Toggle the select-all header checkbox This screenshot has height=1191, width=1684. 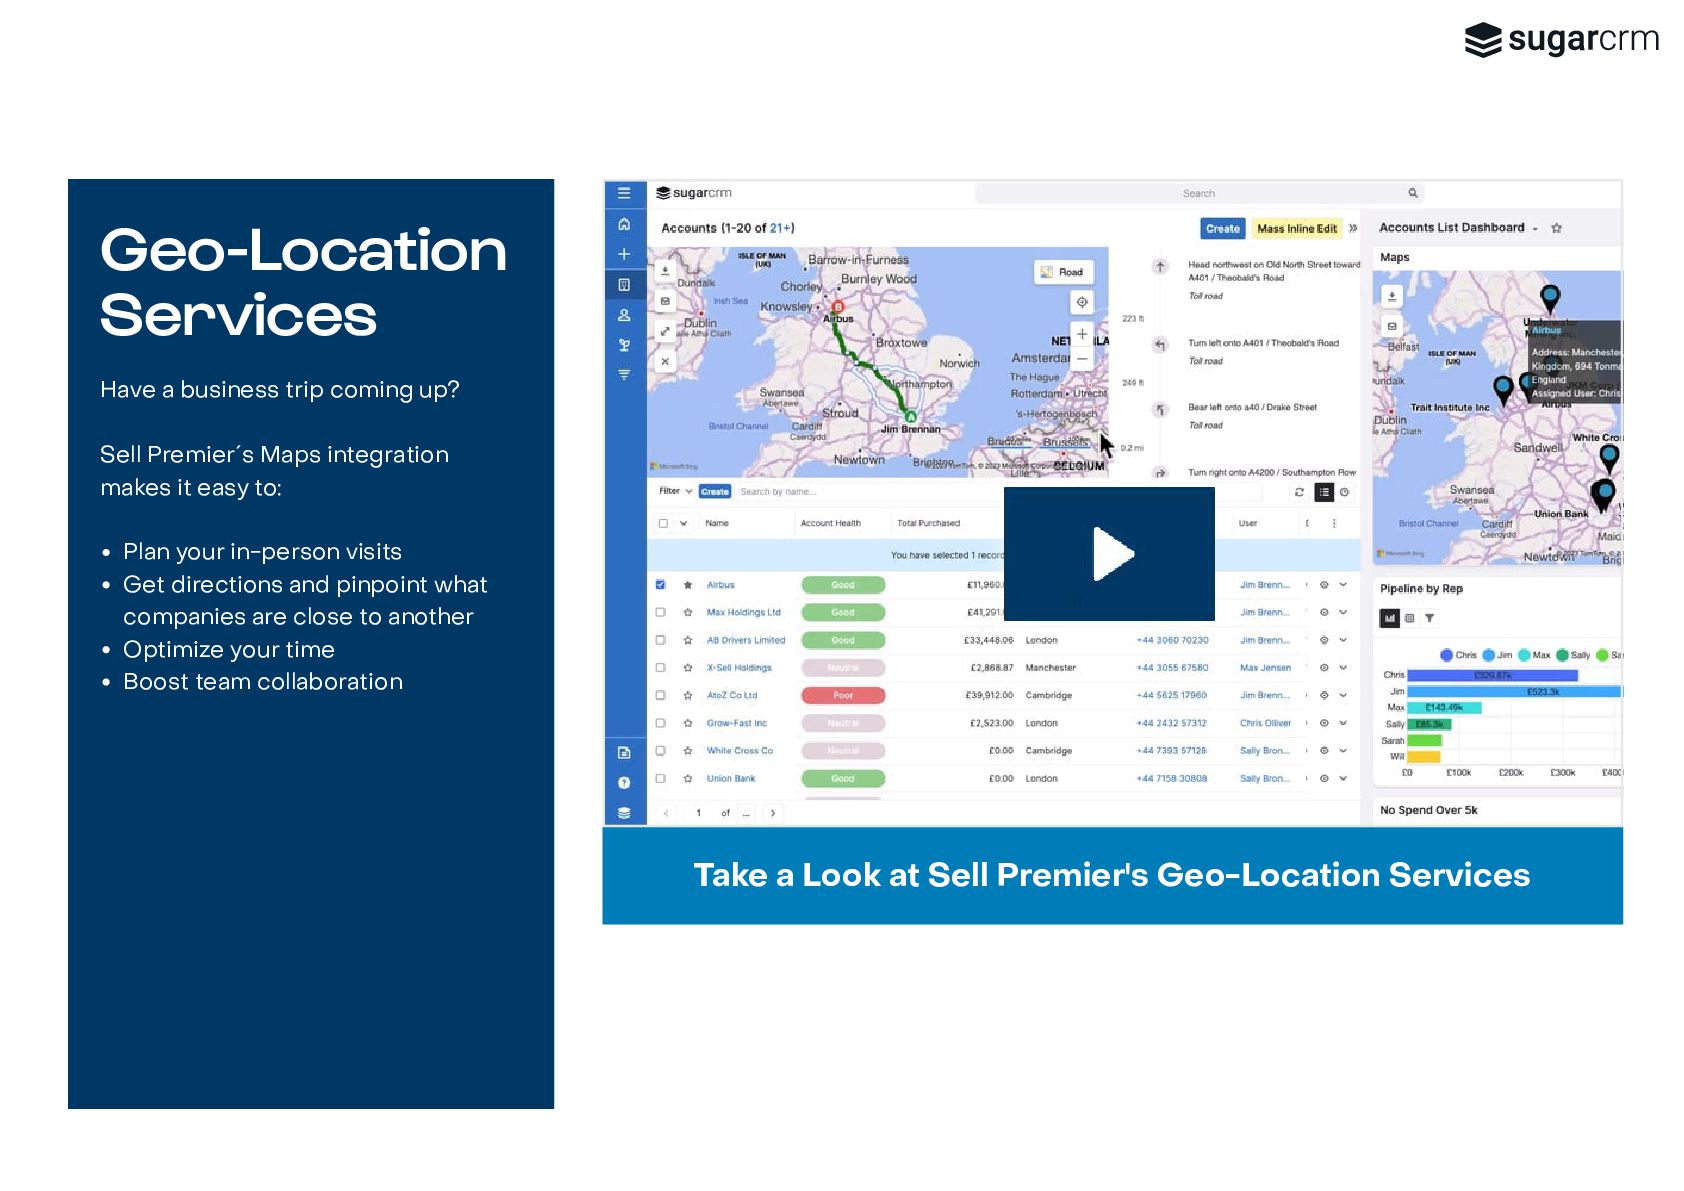[x=663, y=523]
